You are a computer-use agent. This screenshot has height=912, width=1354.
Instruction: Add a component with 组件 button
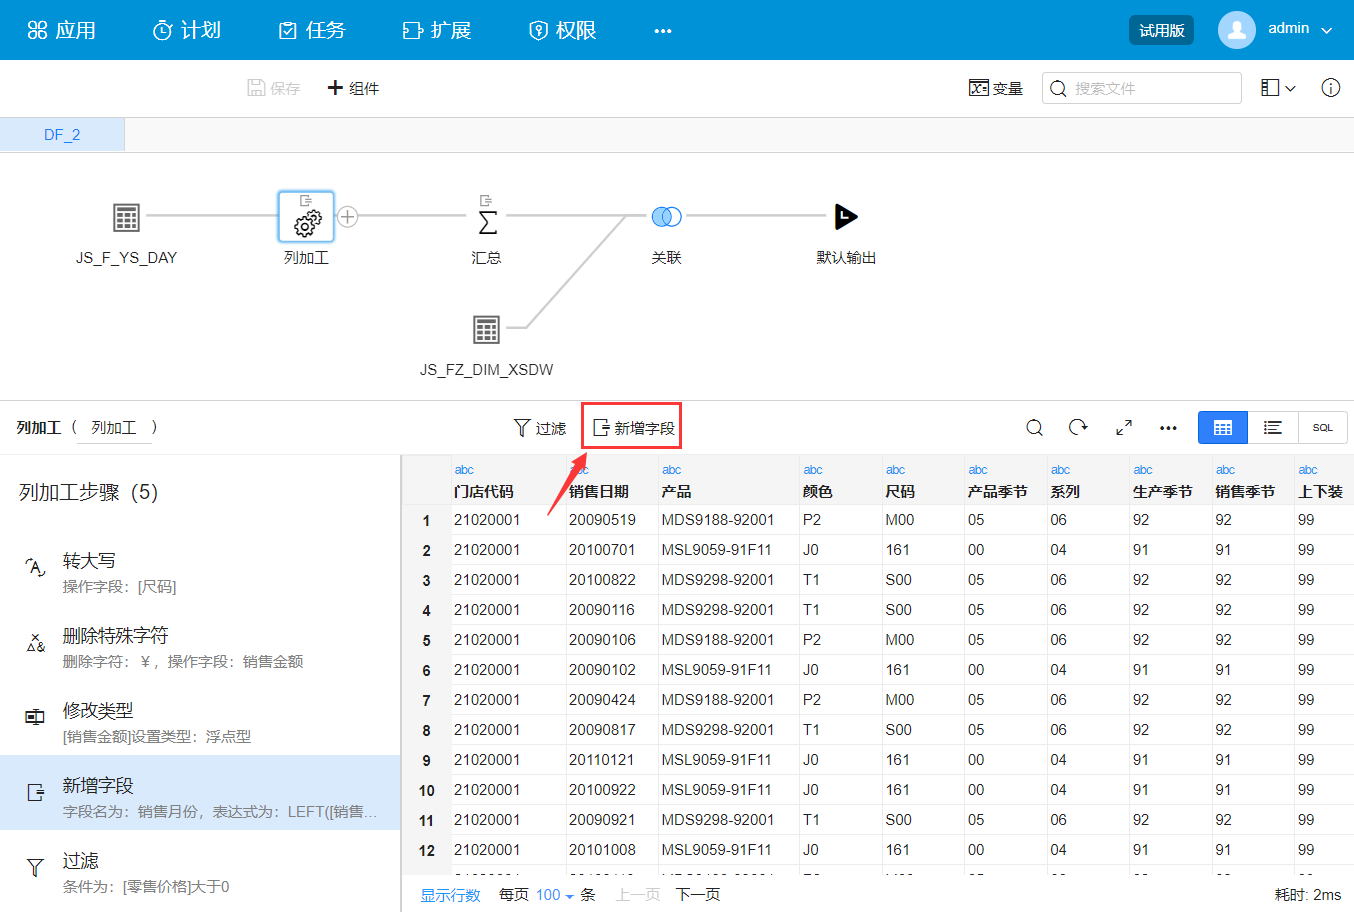click(353, 88)
